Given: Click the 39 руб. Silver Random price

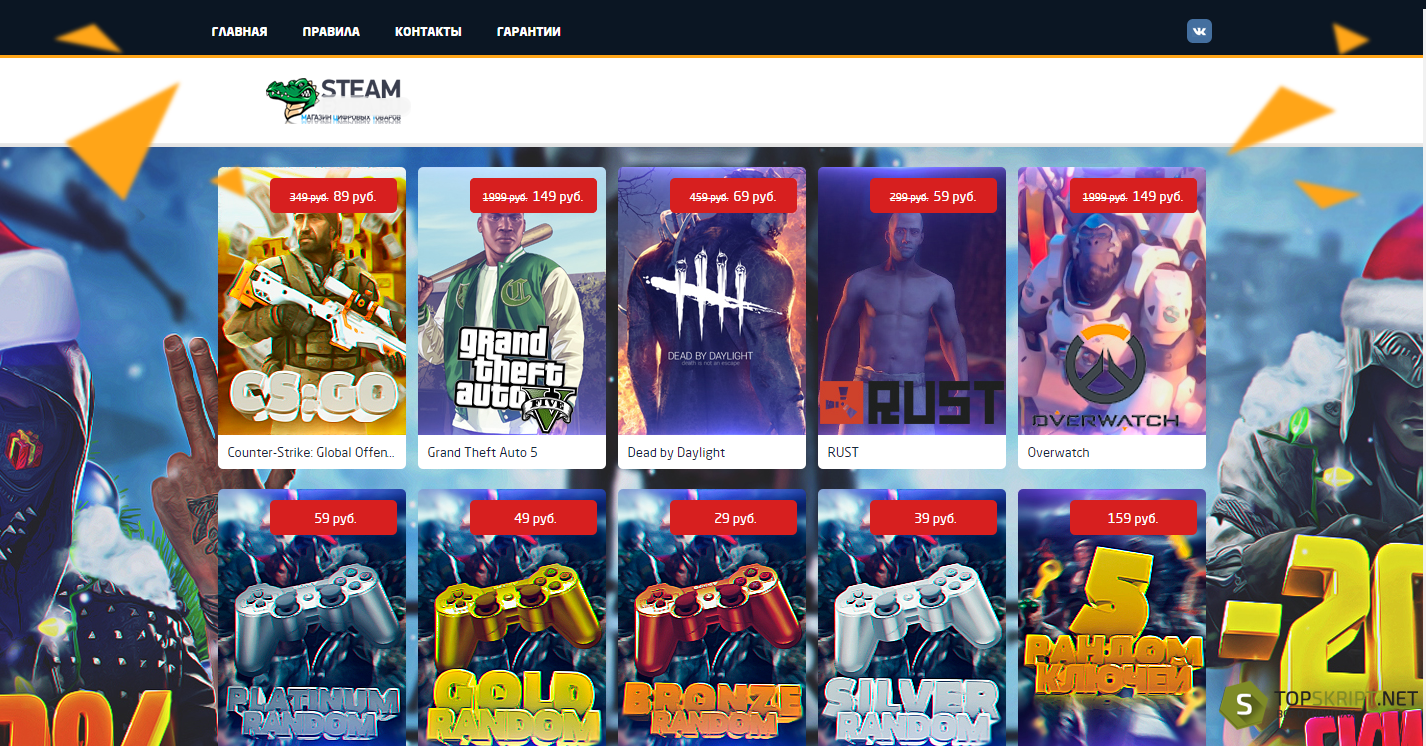Looking at the screenshot, I should pos(933,518).
